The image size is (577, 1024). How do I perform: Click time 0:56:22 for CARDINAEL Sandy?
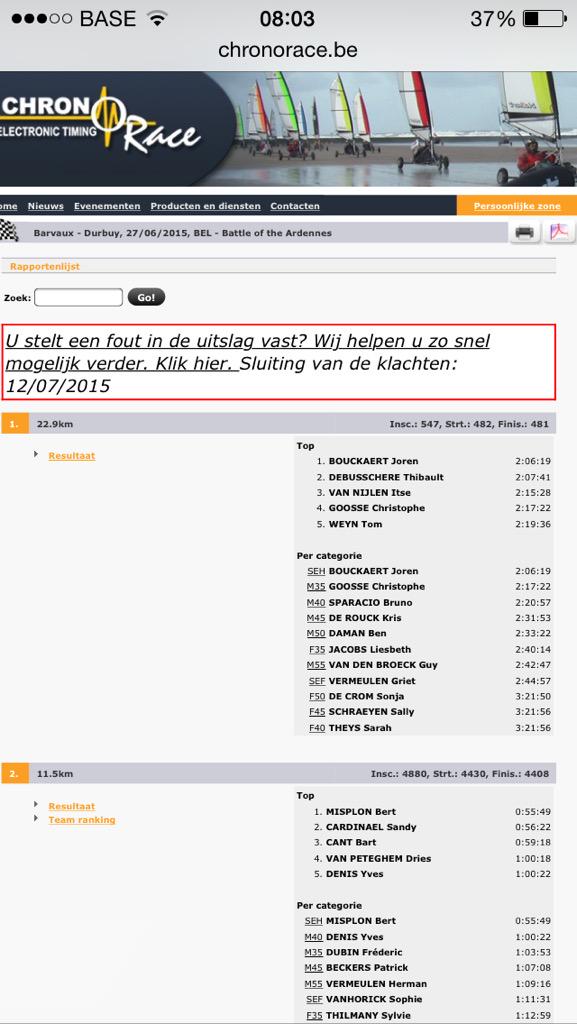[533, 827]
